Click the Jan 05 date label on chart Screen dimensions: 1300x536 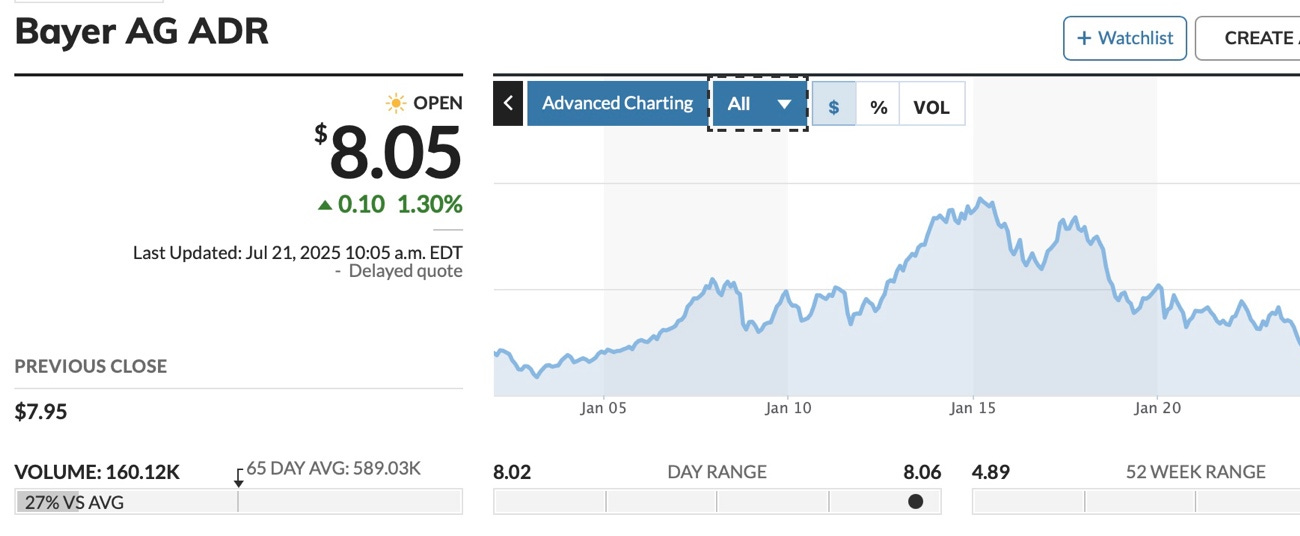[604, 408]
